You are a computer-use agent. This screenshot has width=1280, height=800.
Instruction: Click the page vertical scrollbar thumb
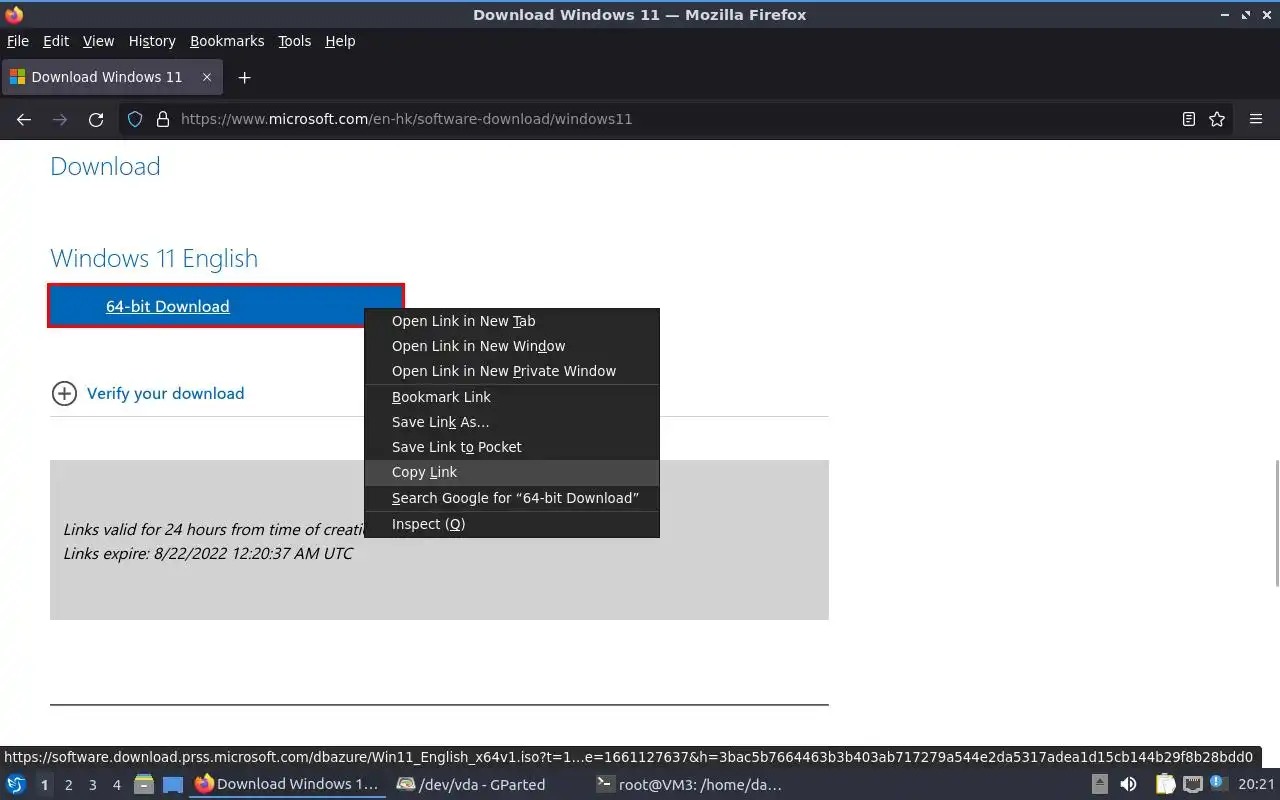point(1276,522)
